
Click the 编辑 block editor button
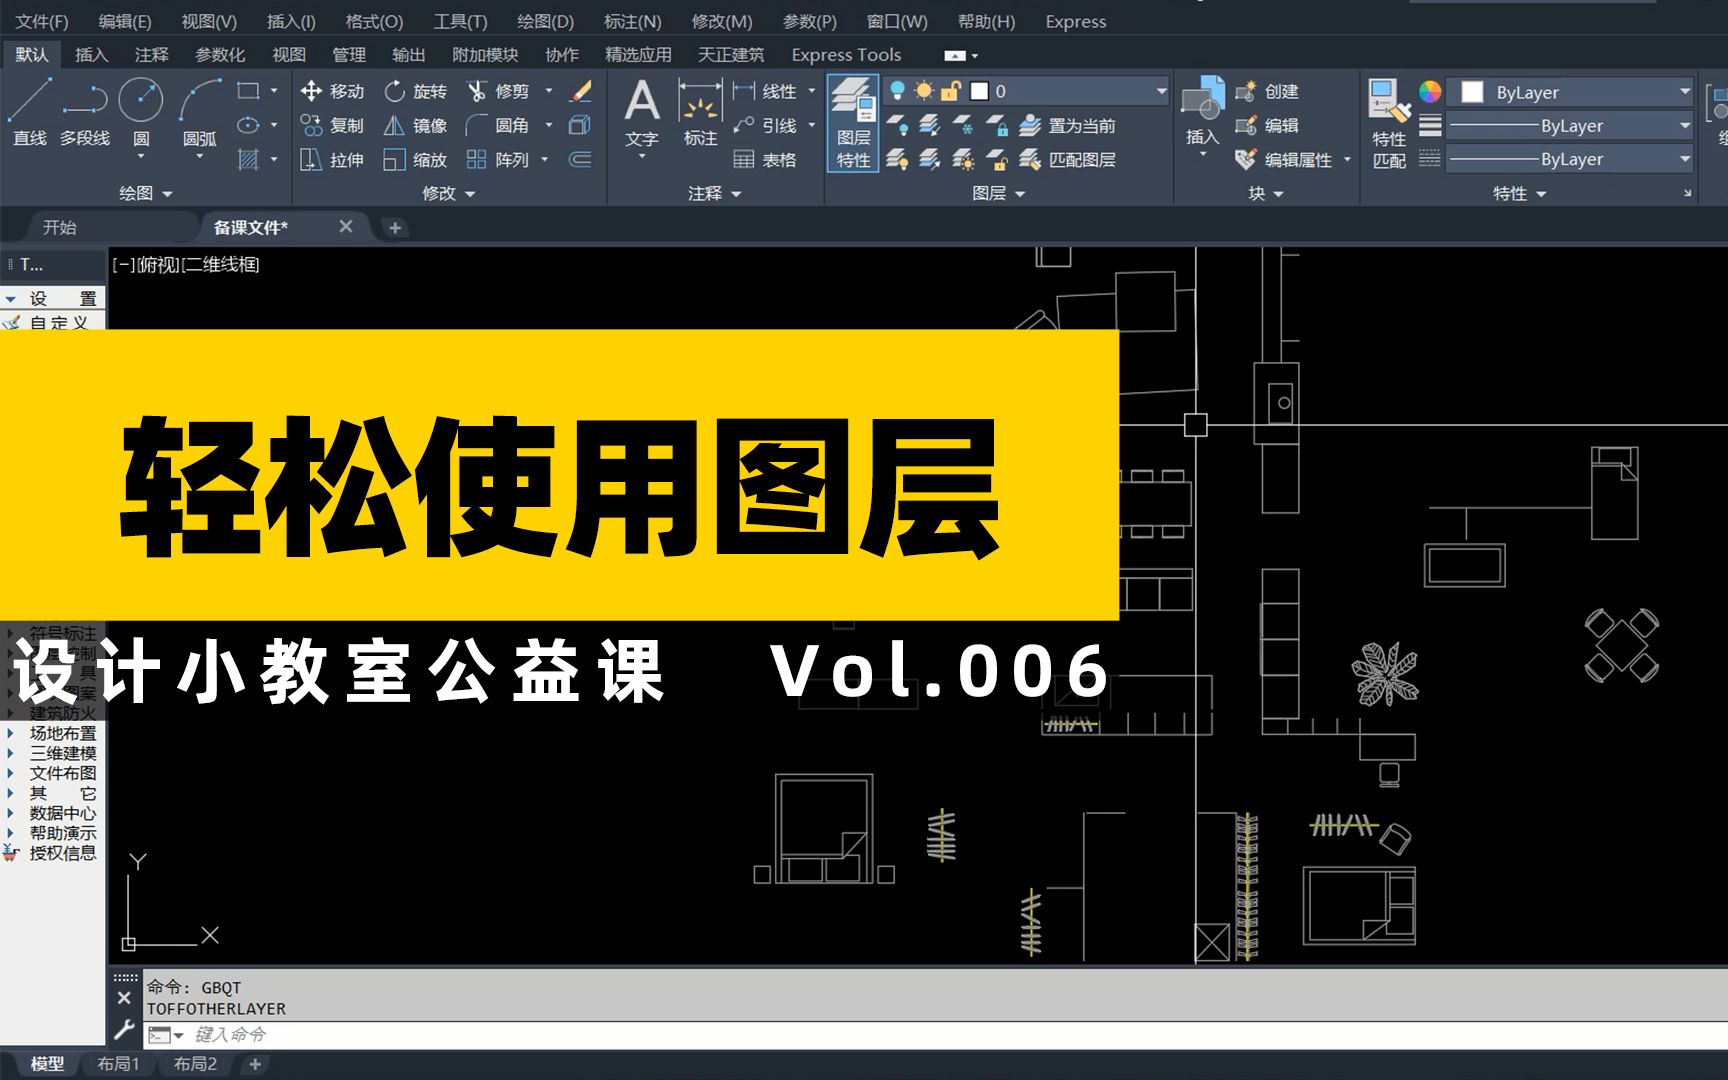[x=1266, y=125]
